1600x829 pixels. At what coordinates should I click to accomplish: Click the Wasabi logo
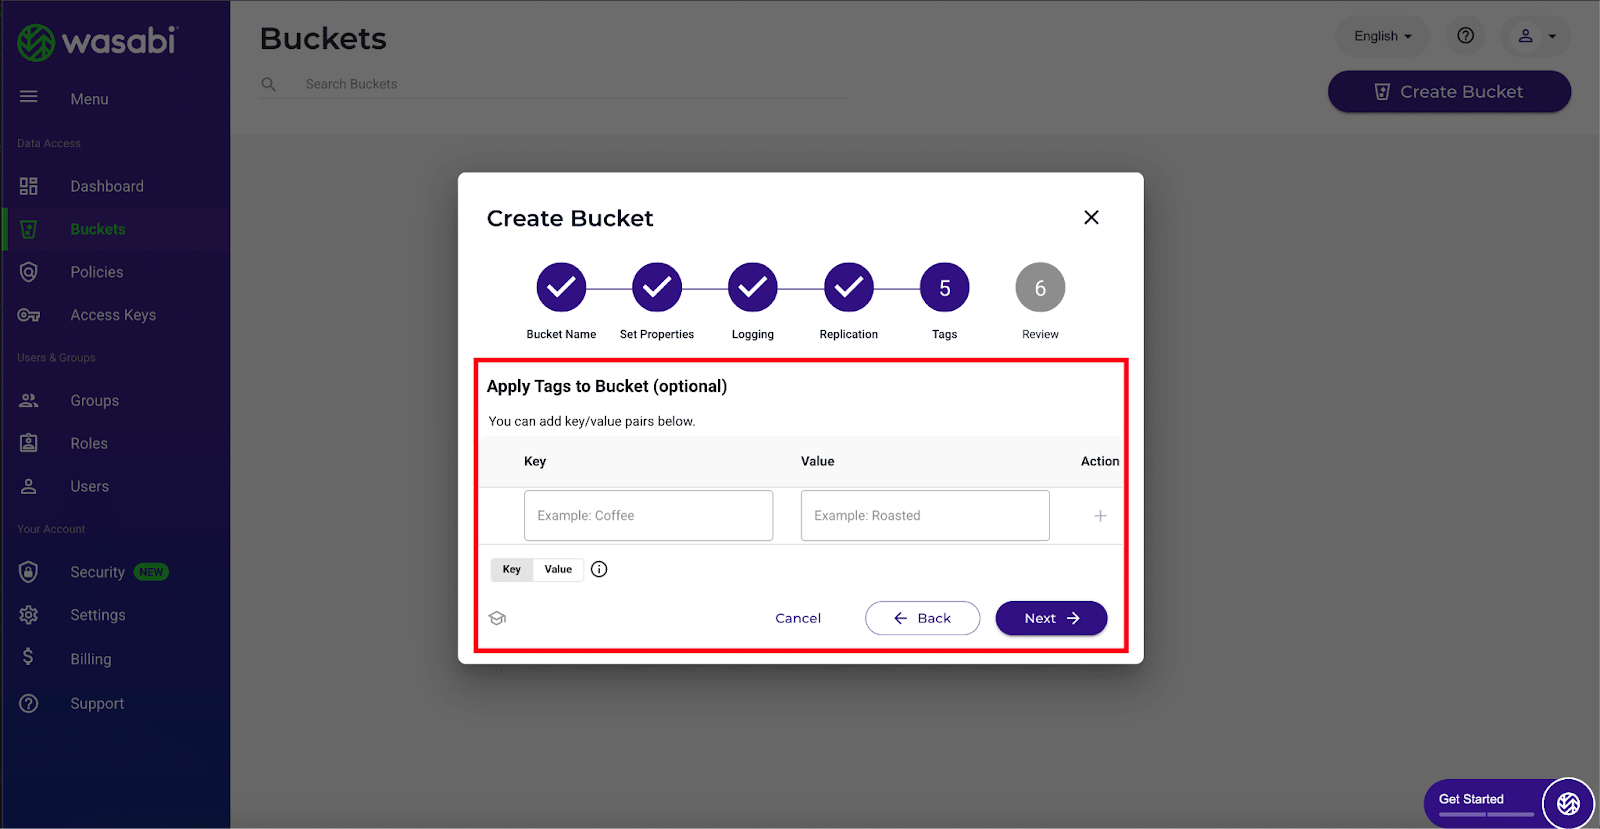97,42
